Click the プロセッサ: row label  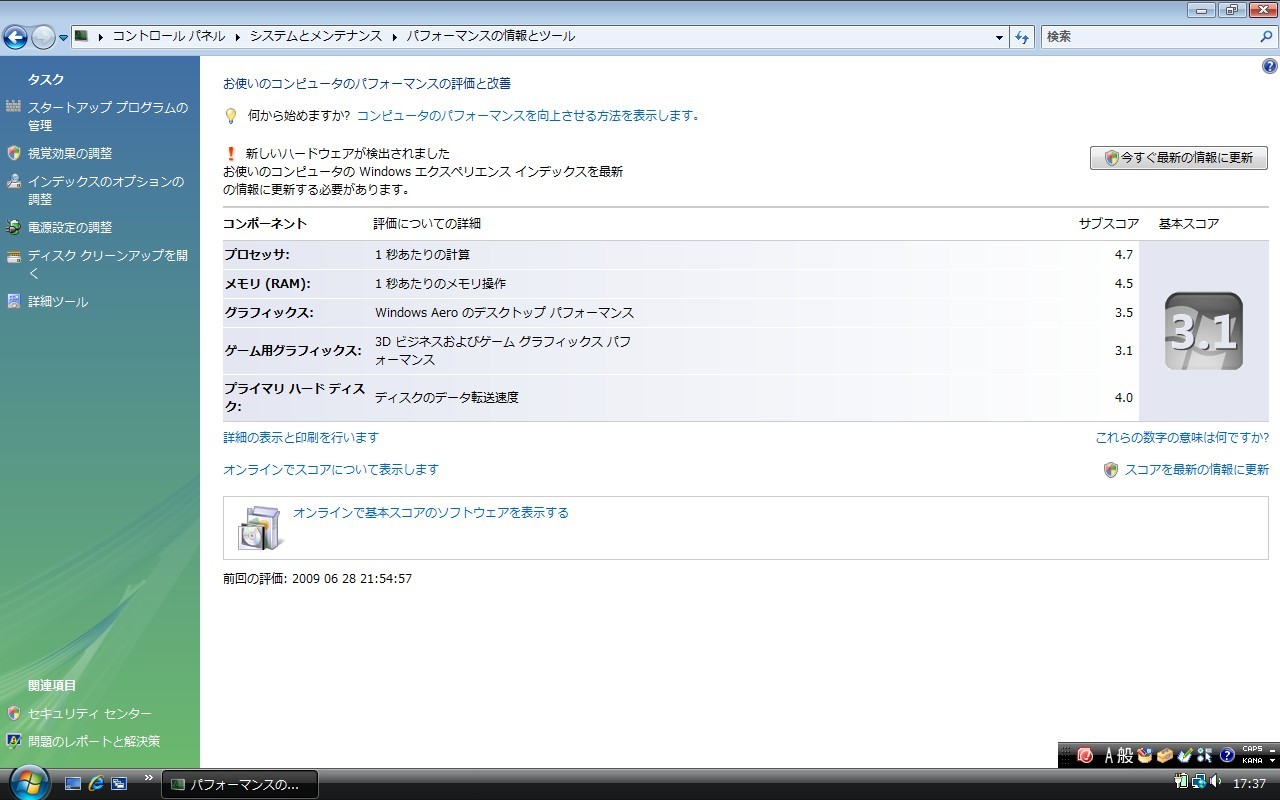tap(257, 255)
